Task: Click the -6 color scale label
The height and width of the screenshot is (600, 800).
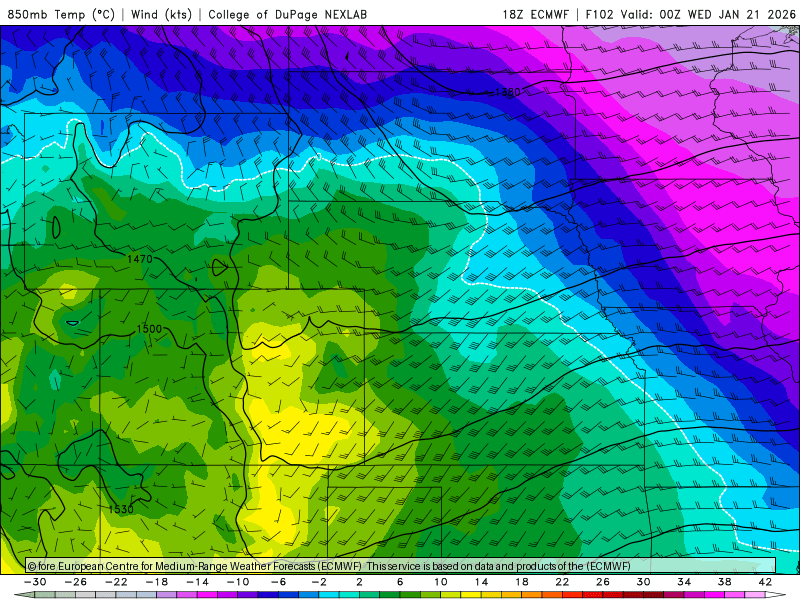Action: point(279,582)
